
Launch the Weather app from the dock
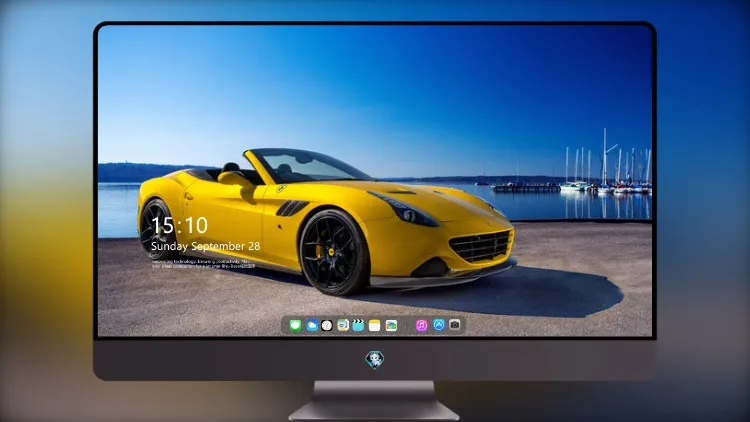click(x=311, y=326)
